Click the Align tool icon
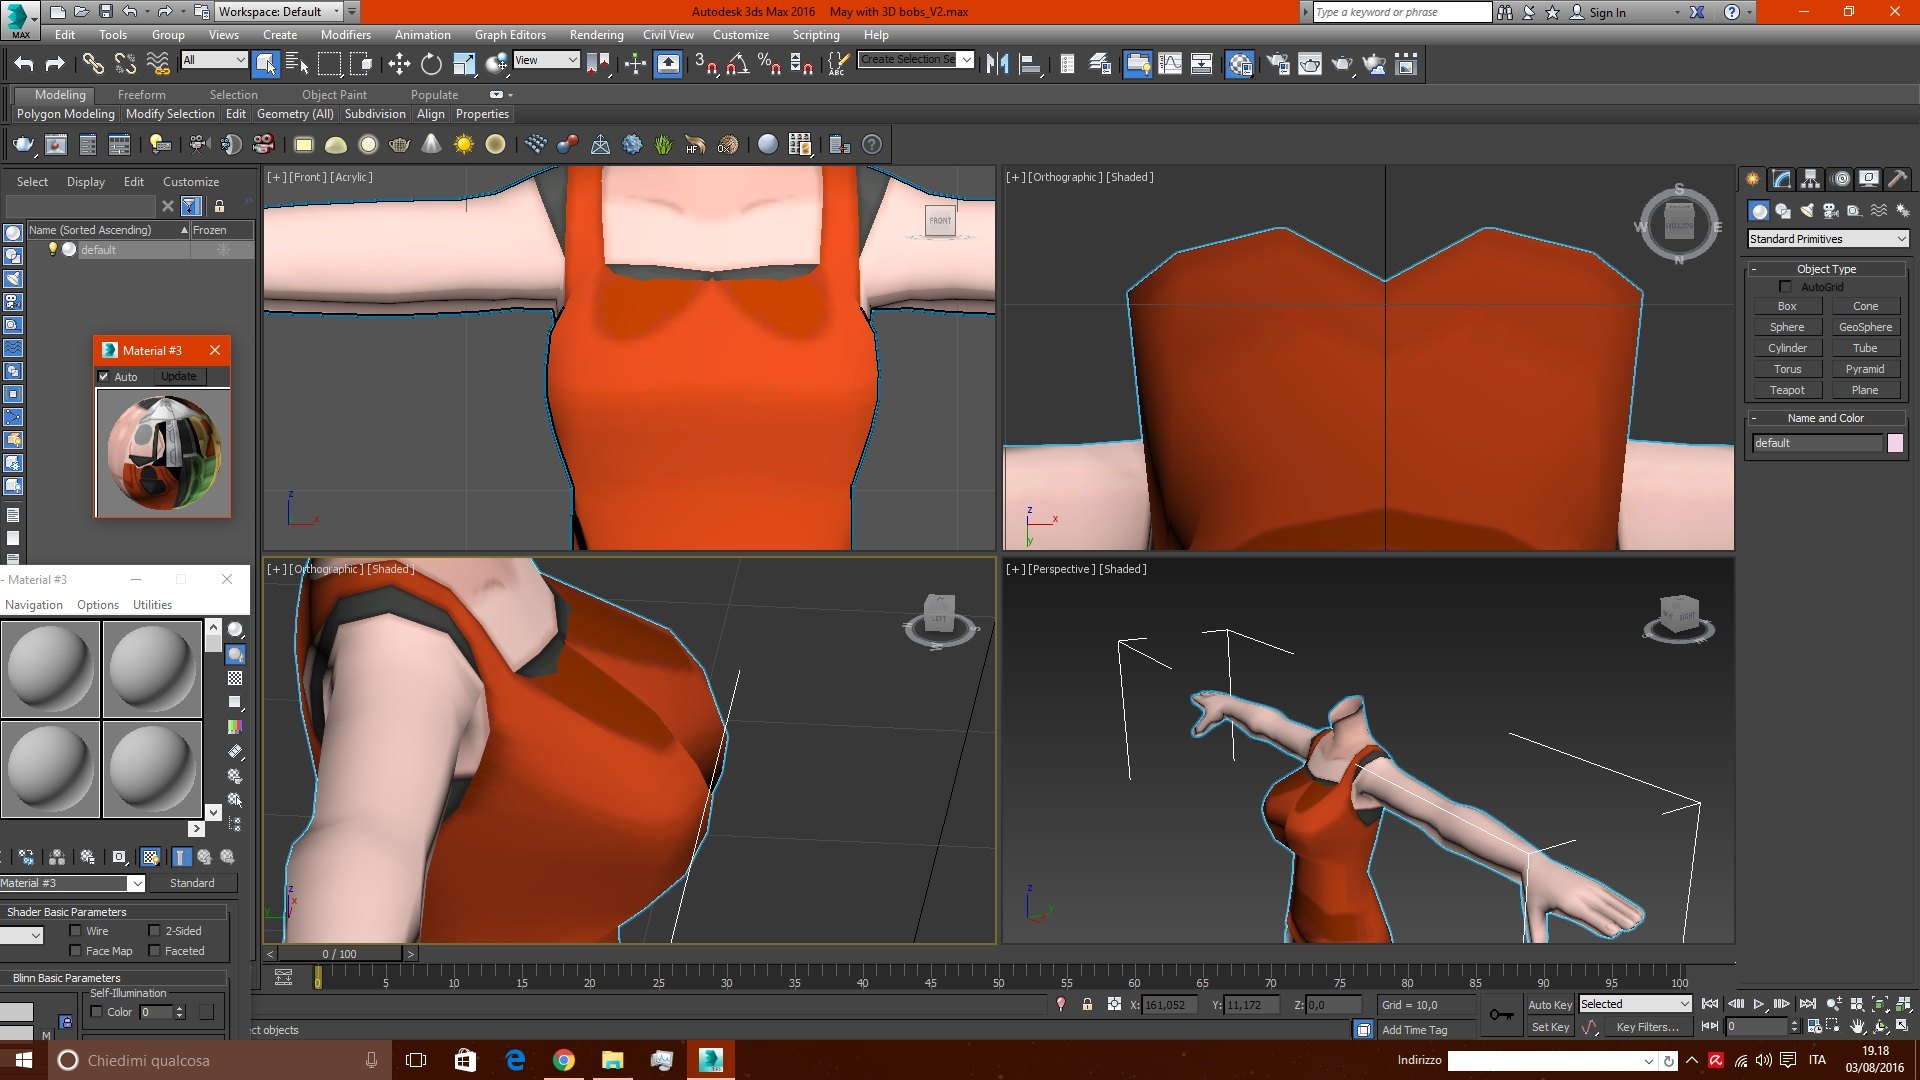The image size is (1920, 1080). click(1029, 65)
